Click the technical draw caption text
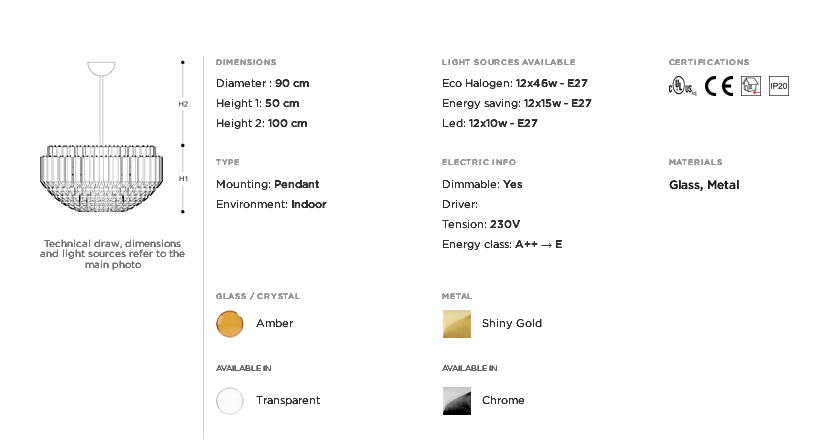 [x=113, y=254]
